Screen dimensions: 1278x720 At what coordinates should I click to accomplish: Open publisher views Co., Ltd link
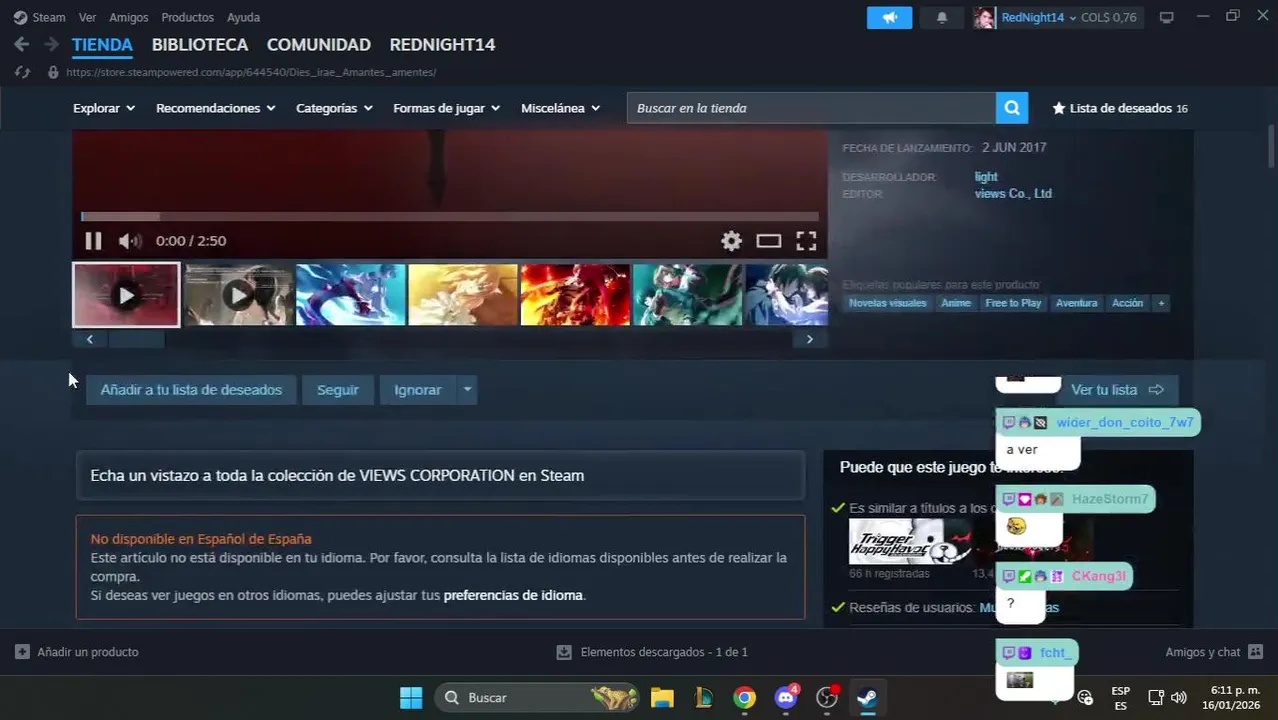coord(1013,194)
